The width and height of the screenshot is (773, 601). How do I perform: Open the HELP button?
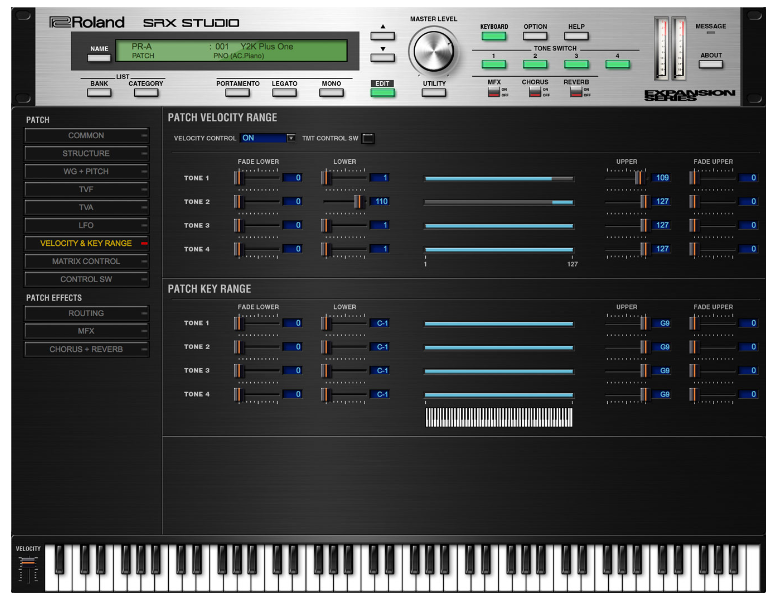pos(576,36)
